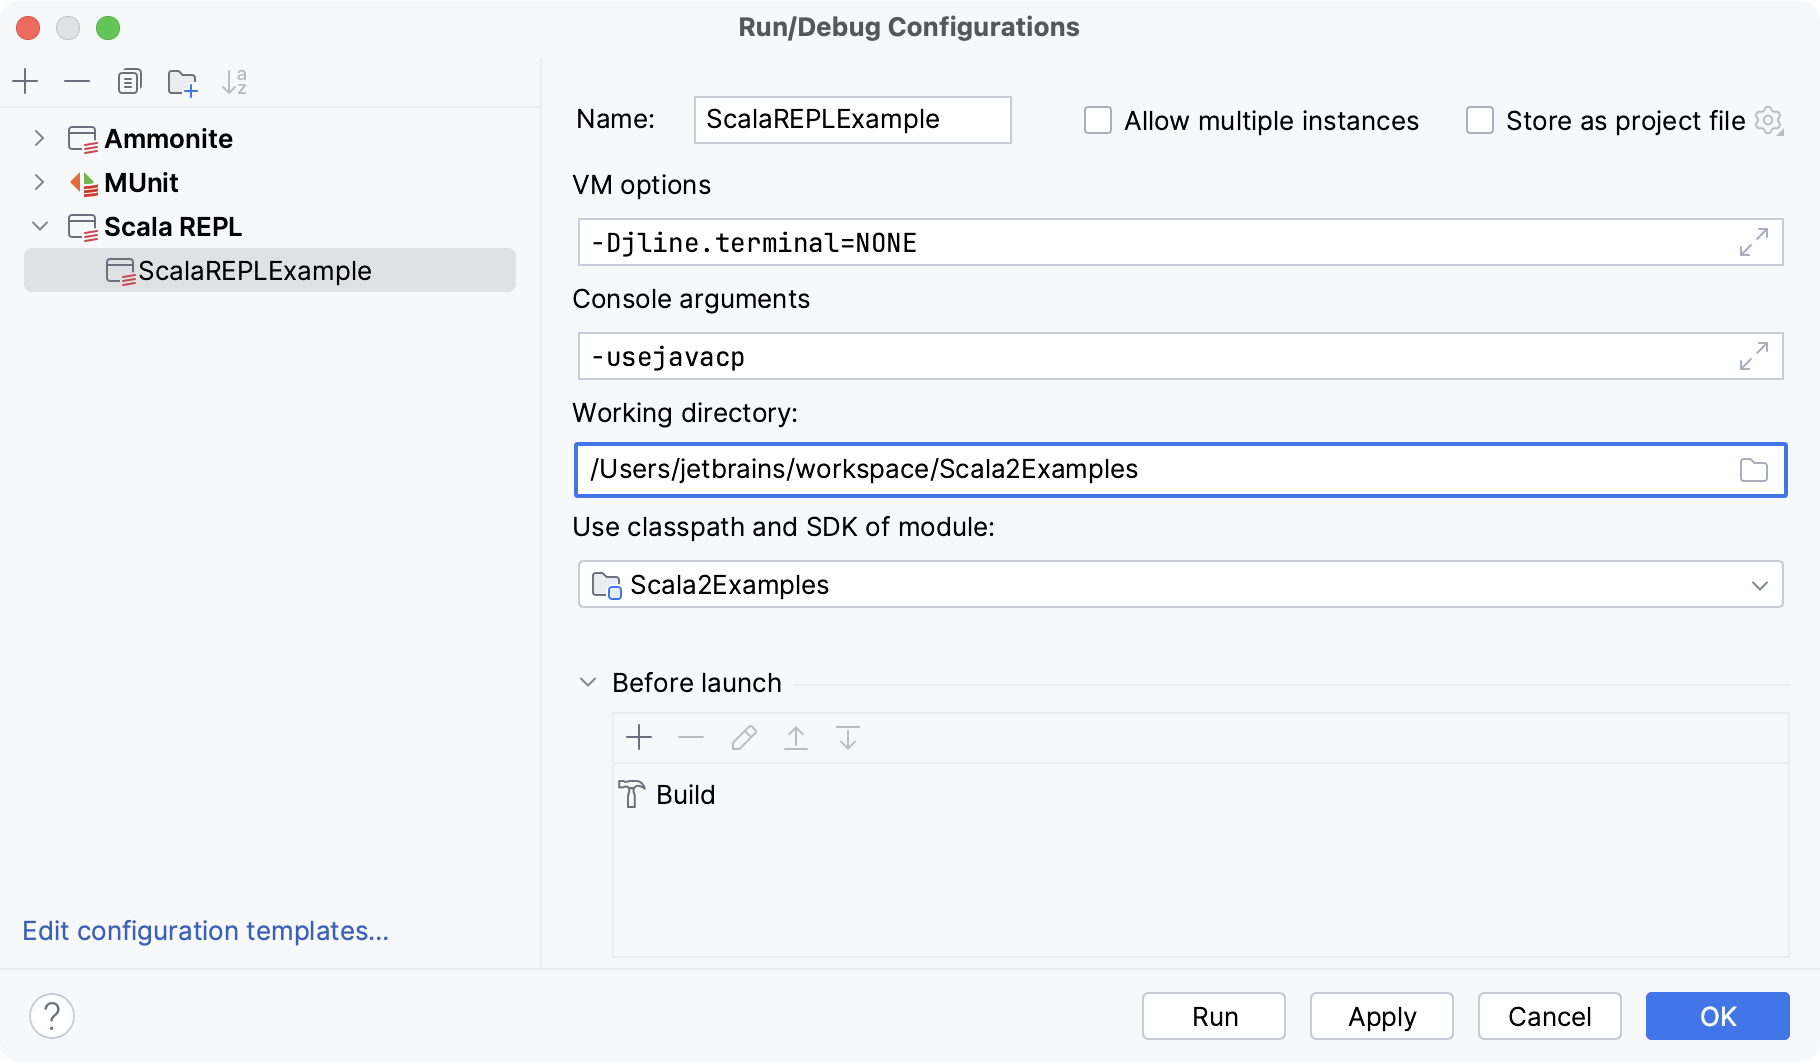Edit the configuration Name field
The width and height of the screenshot is (1820, 1062).
pyautogui.click(x=852, y=120)
